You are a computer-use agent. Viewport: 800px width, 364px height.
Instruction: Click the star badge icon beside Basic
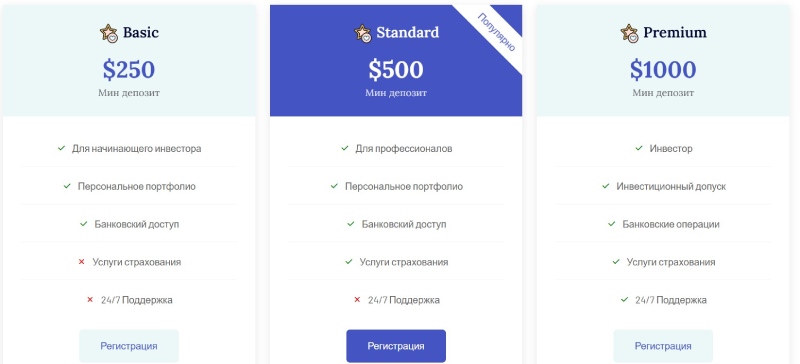pyautogui.click(x=109, y=33)
